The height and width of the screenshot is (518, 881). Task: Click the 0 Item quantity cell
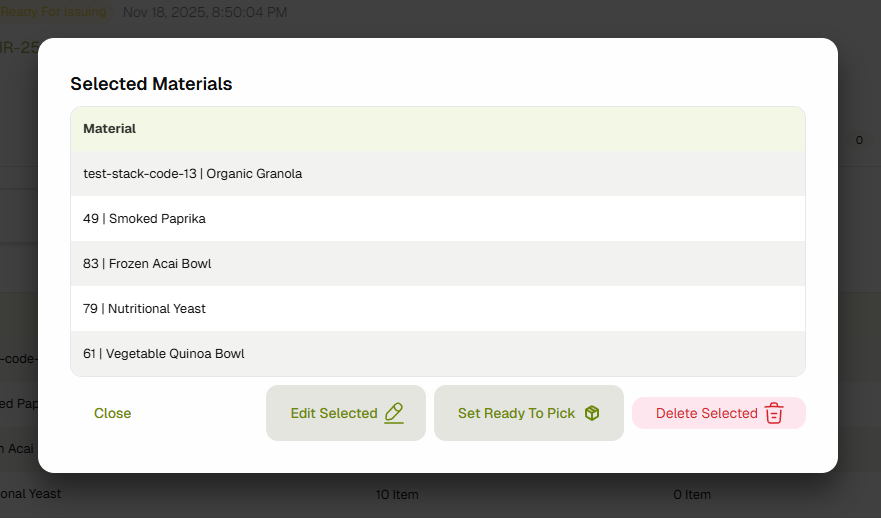(x=692, y=495)
